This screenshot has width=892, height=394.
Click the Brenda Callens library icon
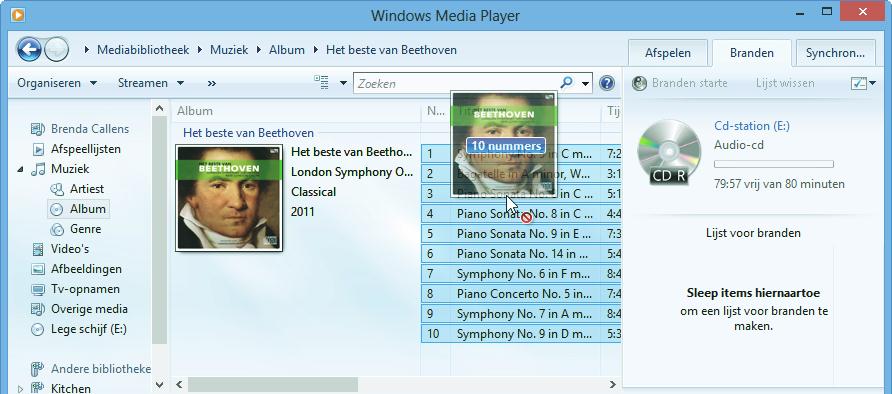pyautogui.click(x=38, y=129)
